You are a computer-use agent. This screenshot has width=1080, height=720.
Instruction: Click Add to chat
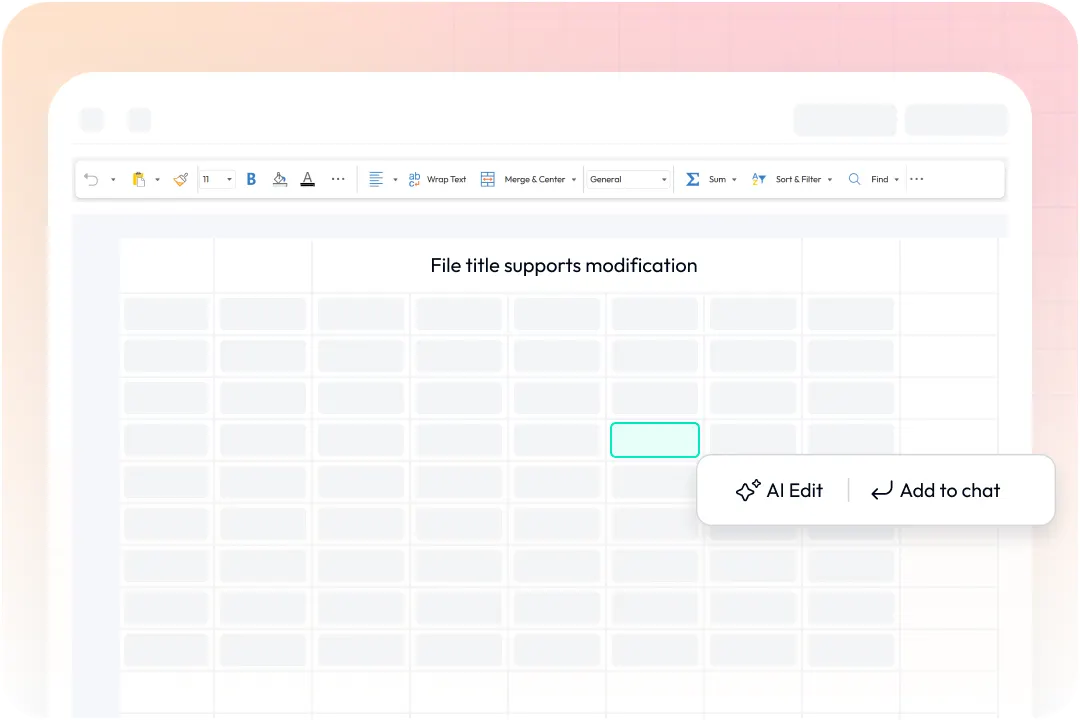click(936, 491)
